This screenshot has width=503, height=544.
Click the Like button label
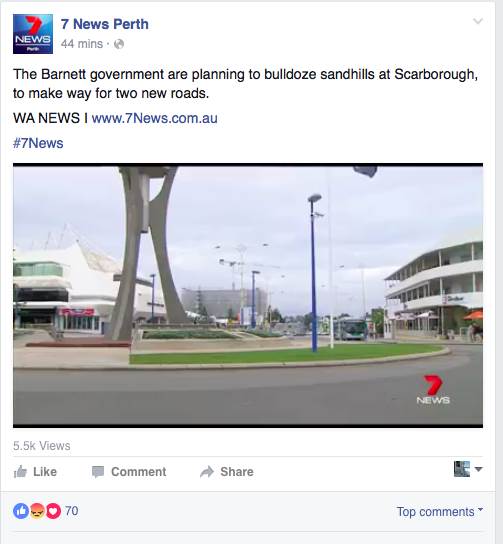tap(45, 472)
